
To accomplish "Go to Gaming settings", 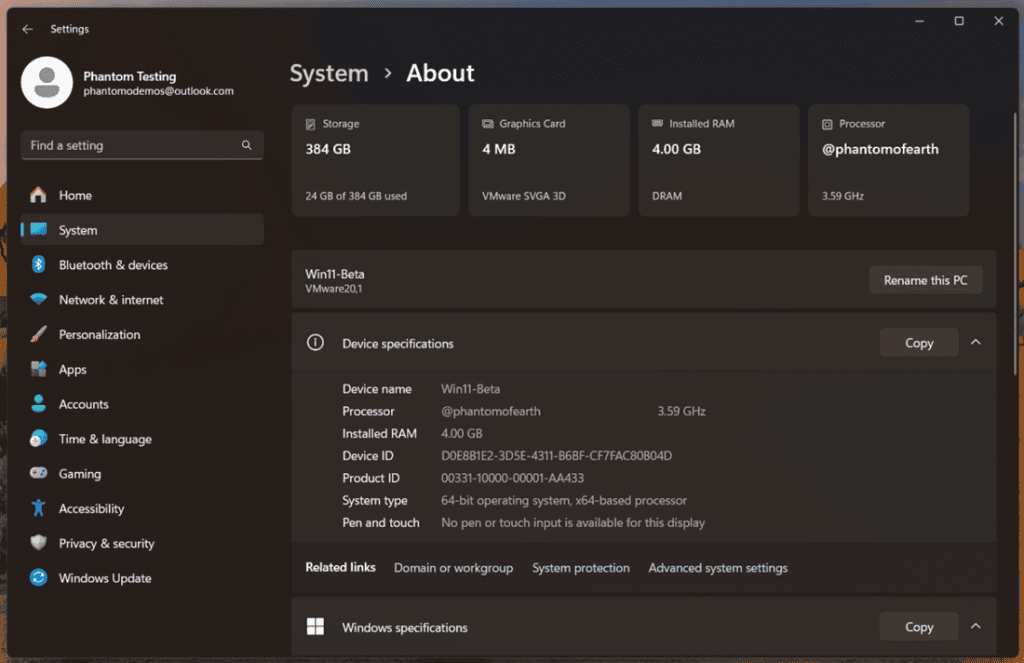I will 142,473.
